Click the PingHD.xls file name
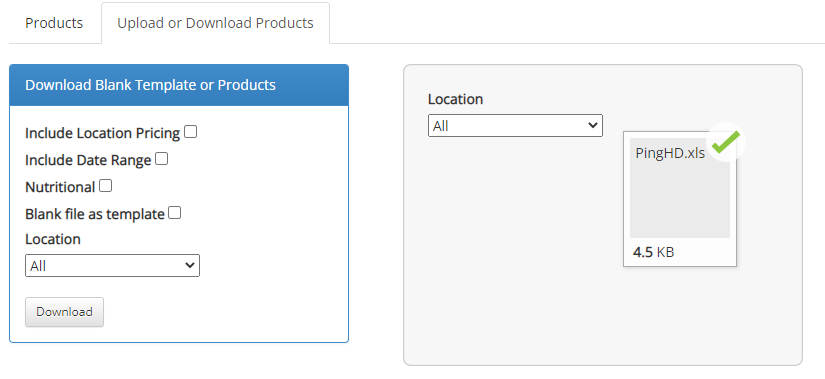 (x=670, y=153)
